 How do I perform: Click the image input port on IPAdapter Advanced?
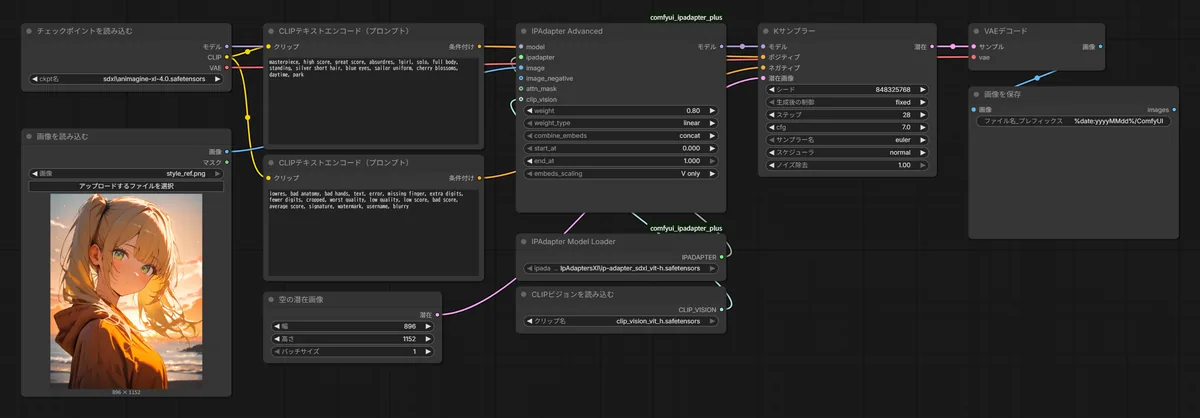(521, 68)
